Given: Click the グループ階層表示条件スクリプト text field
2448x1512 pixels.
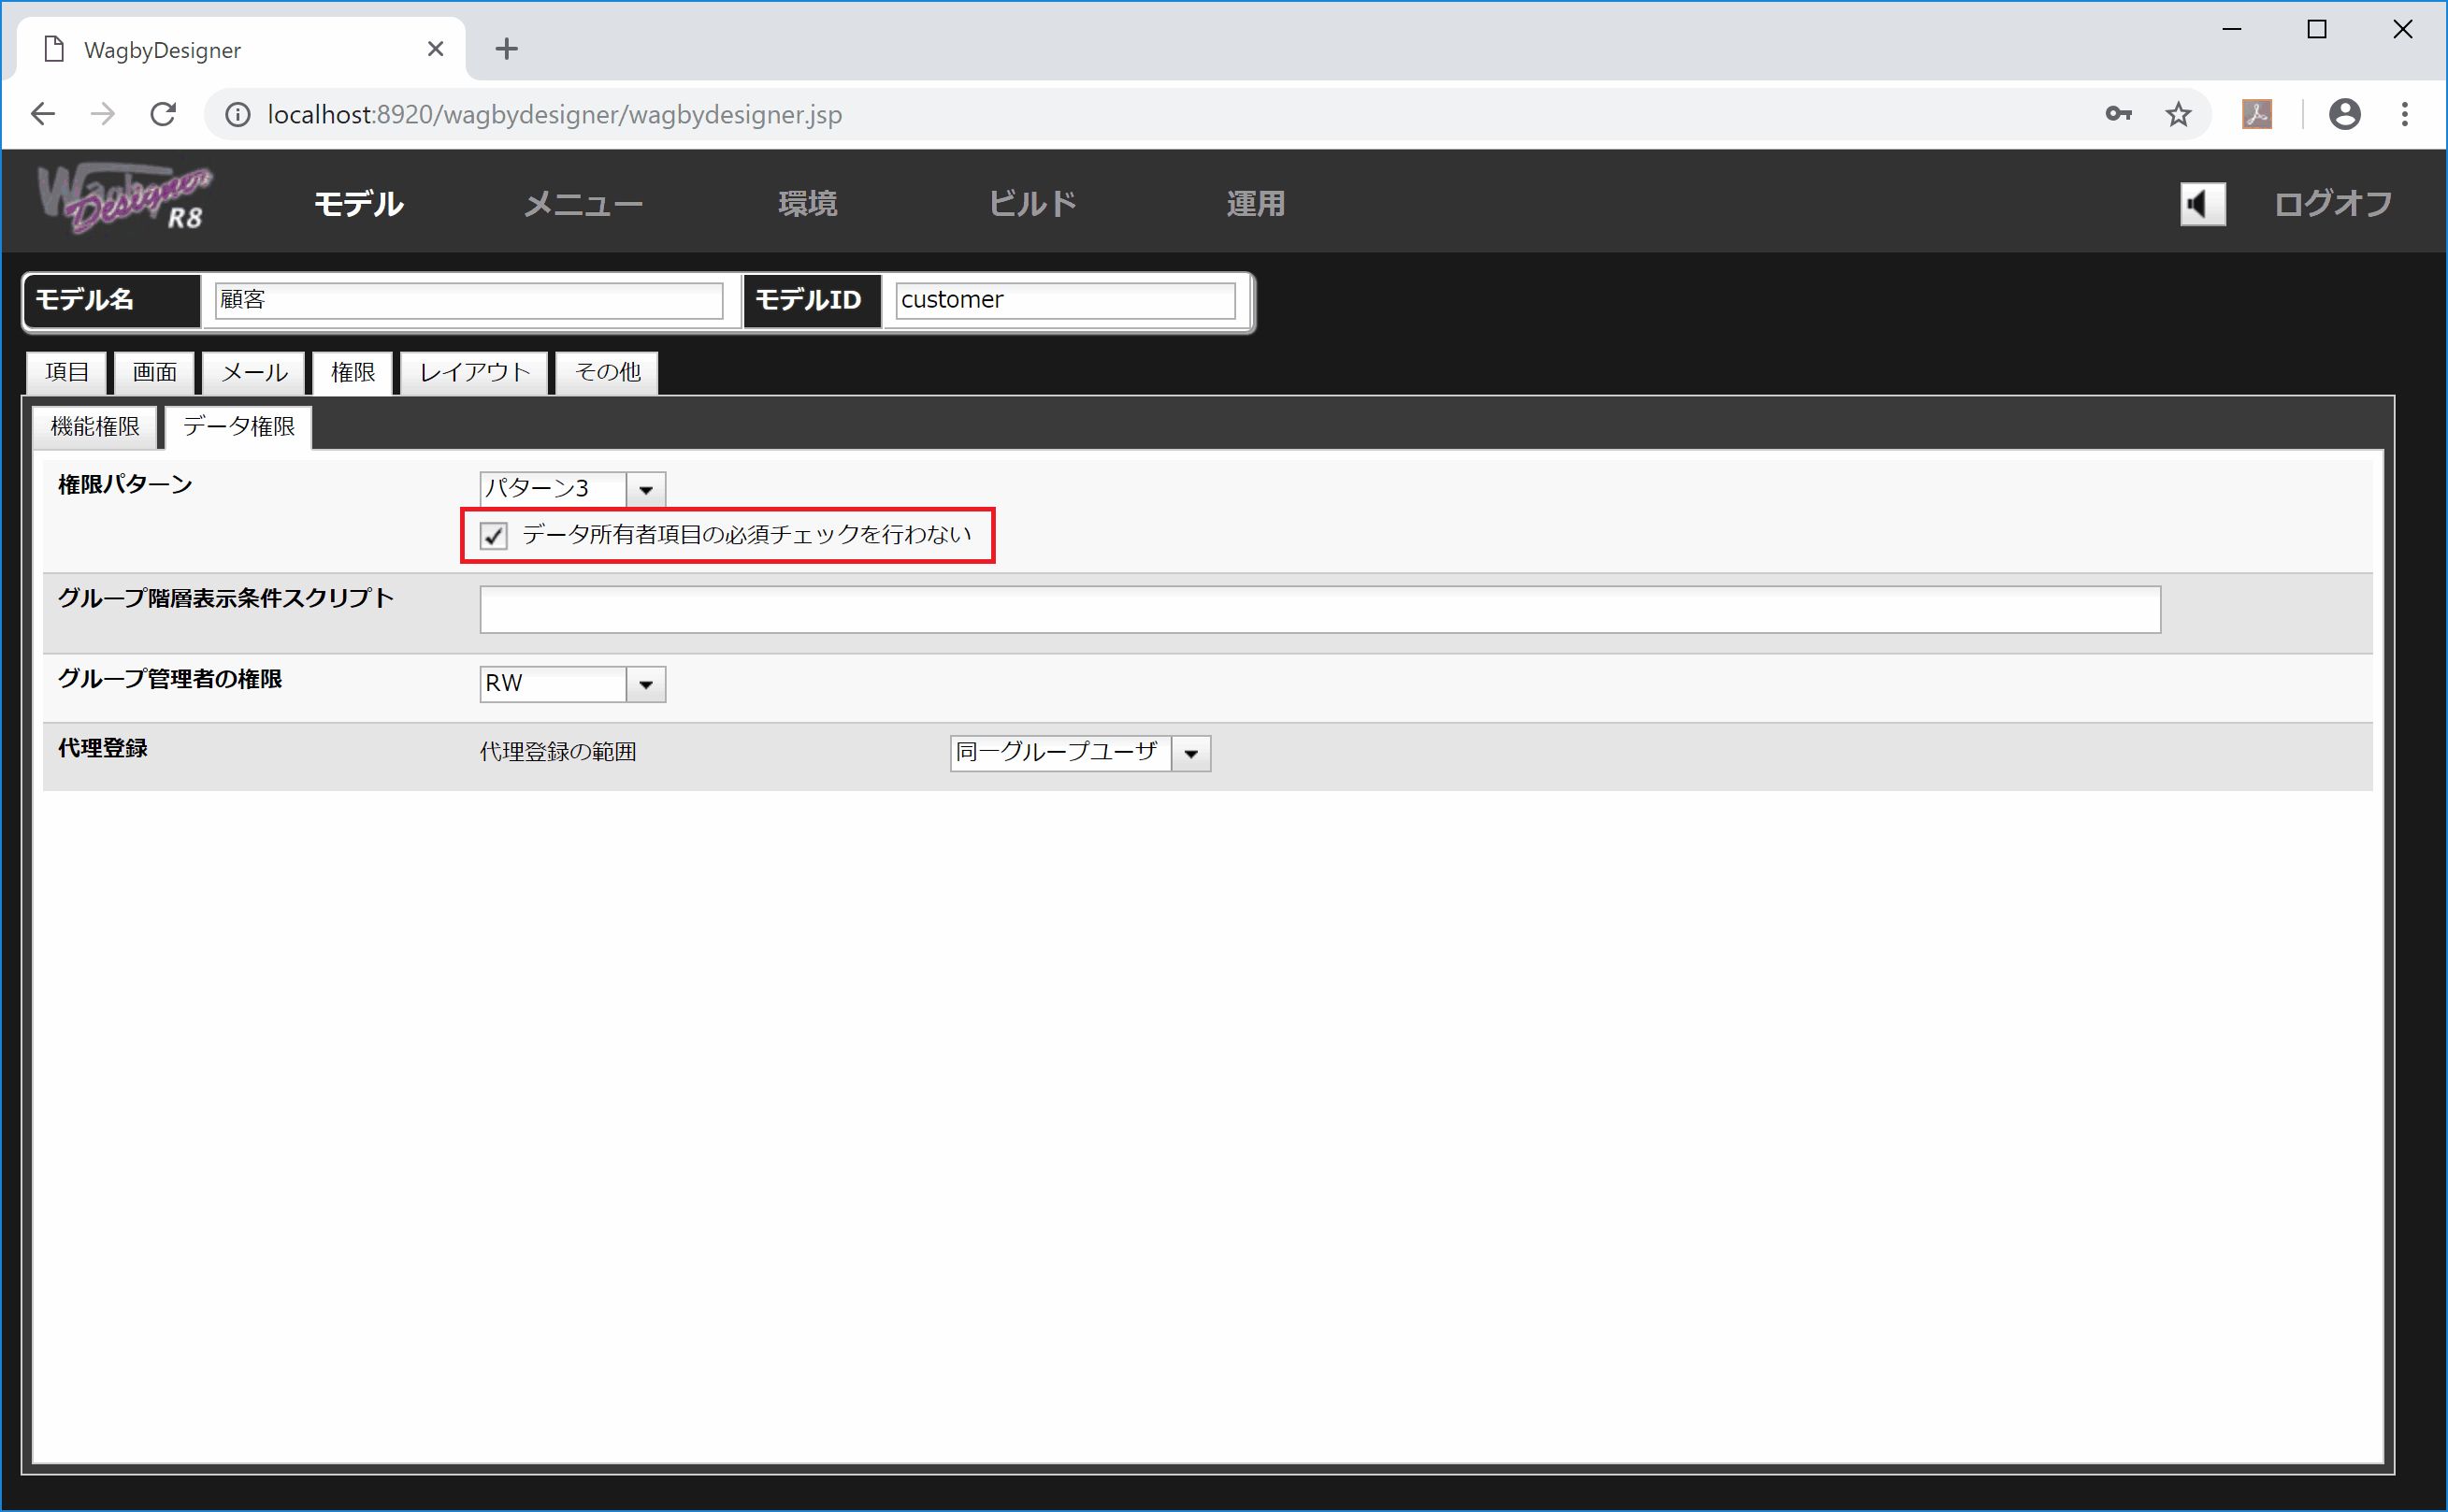Looking at the screenshot, I should pyautogui.click(x=1320, y=610).
